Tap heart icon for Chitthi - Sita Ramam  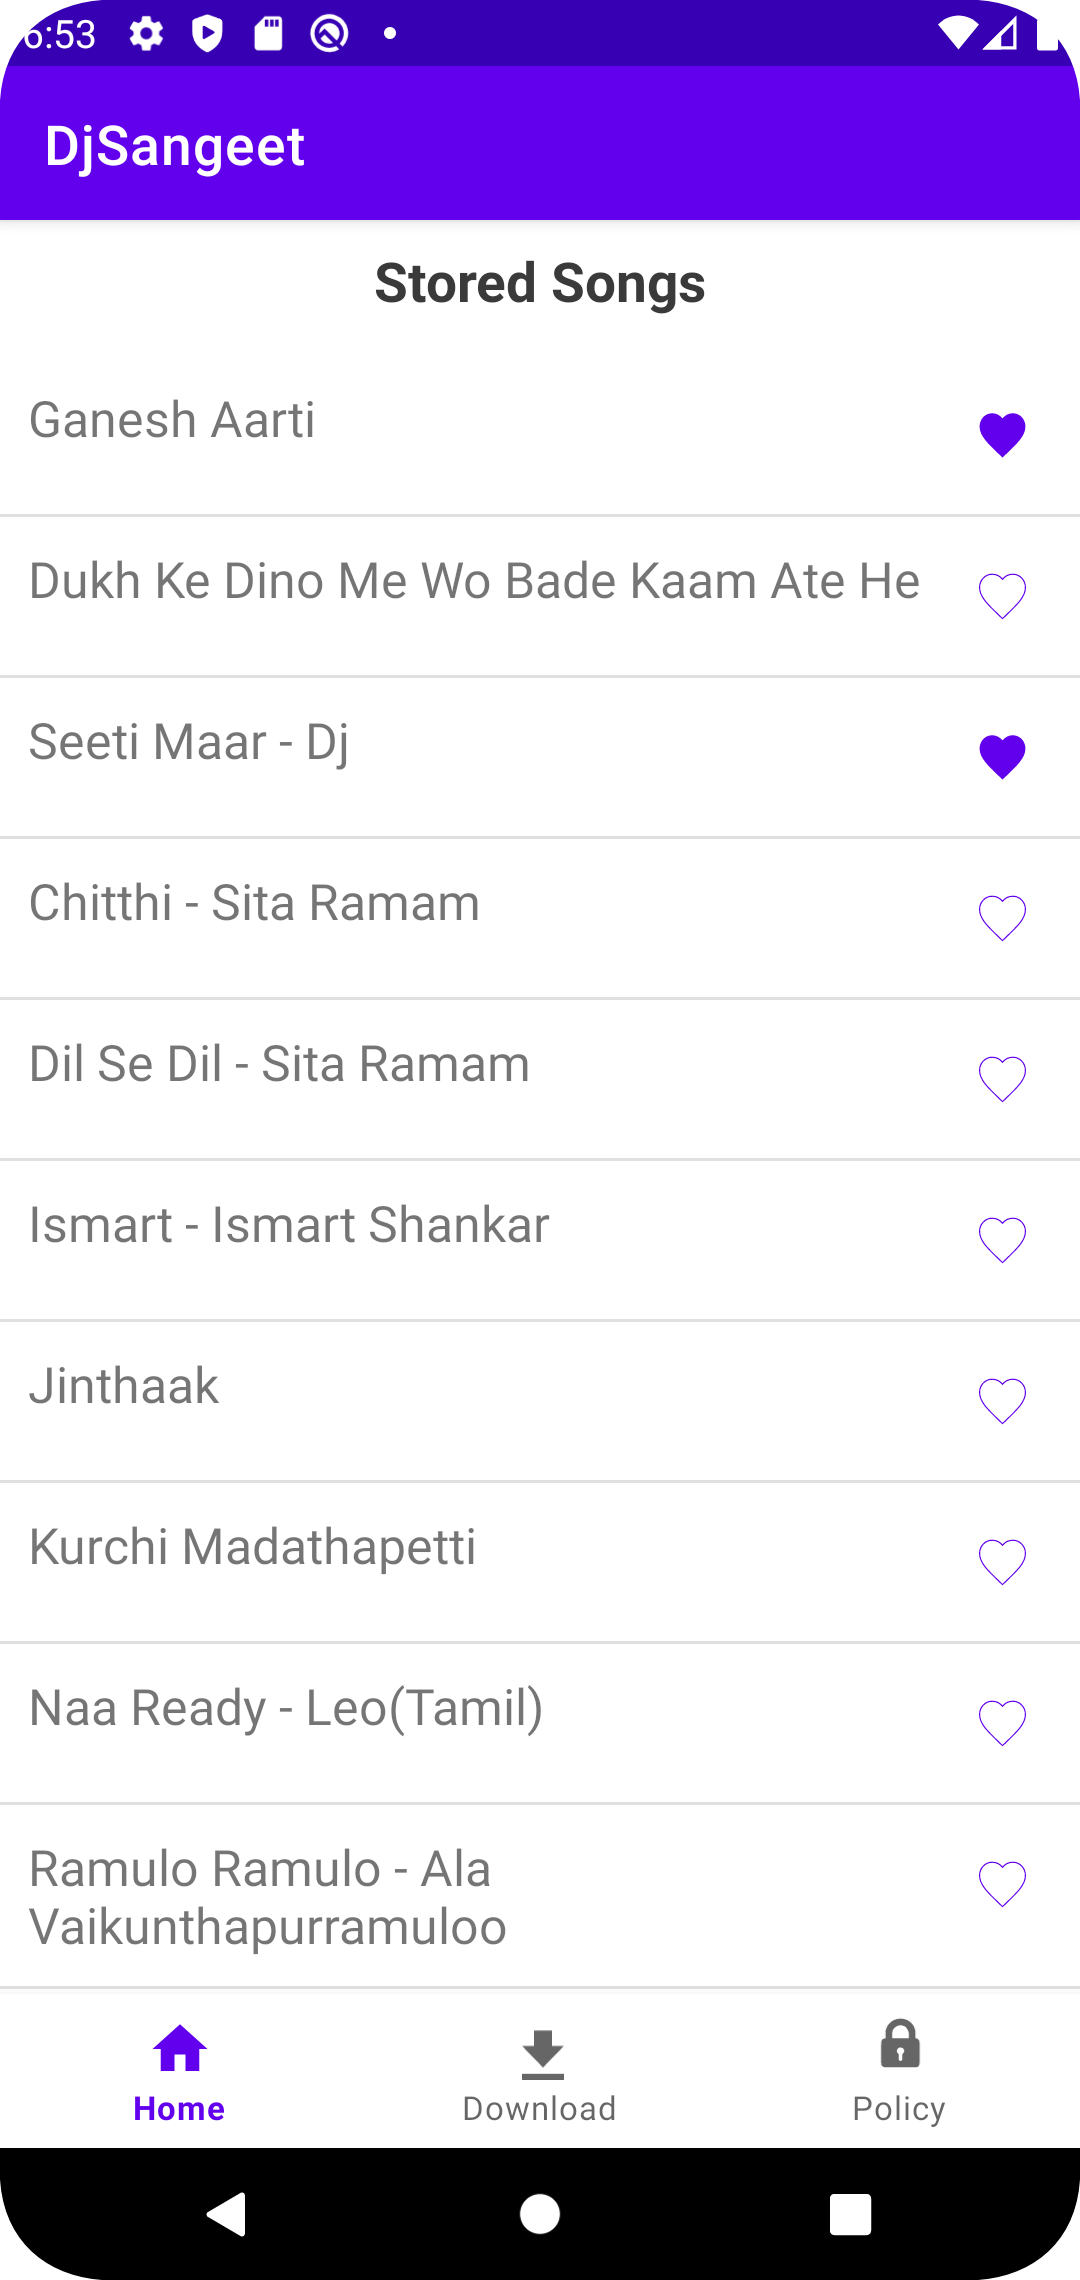point(1002,918)
